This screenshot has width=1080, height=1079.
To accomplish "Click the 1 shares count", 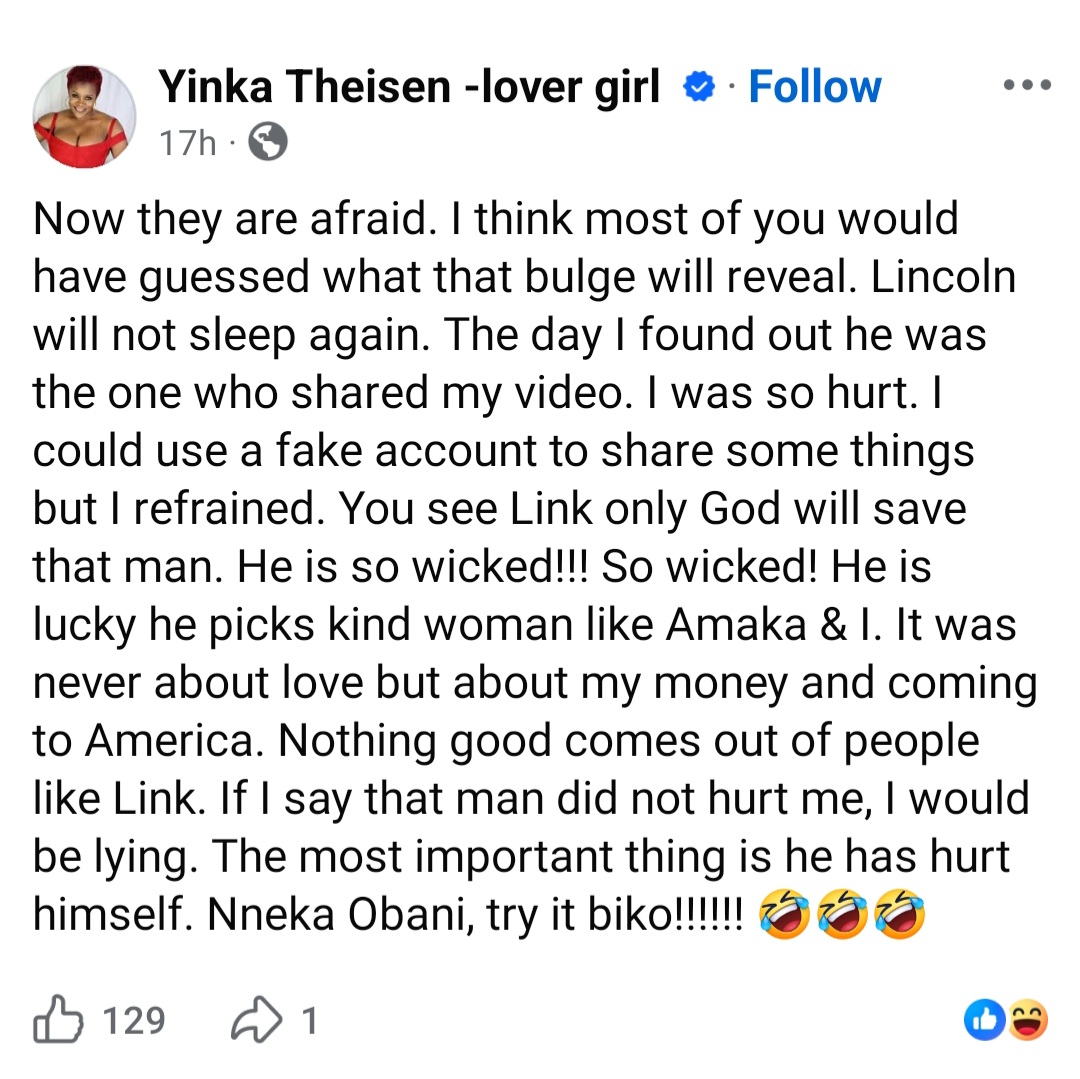I will [x=310, y=1021].
